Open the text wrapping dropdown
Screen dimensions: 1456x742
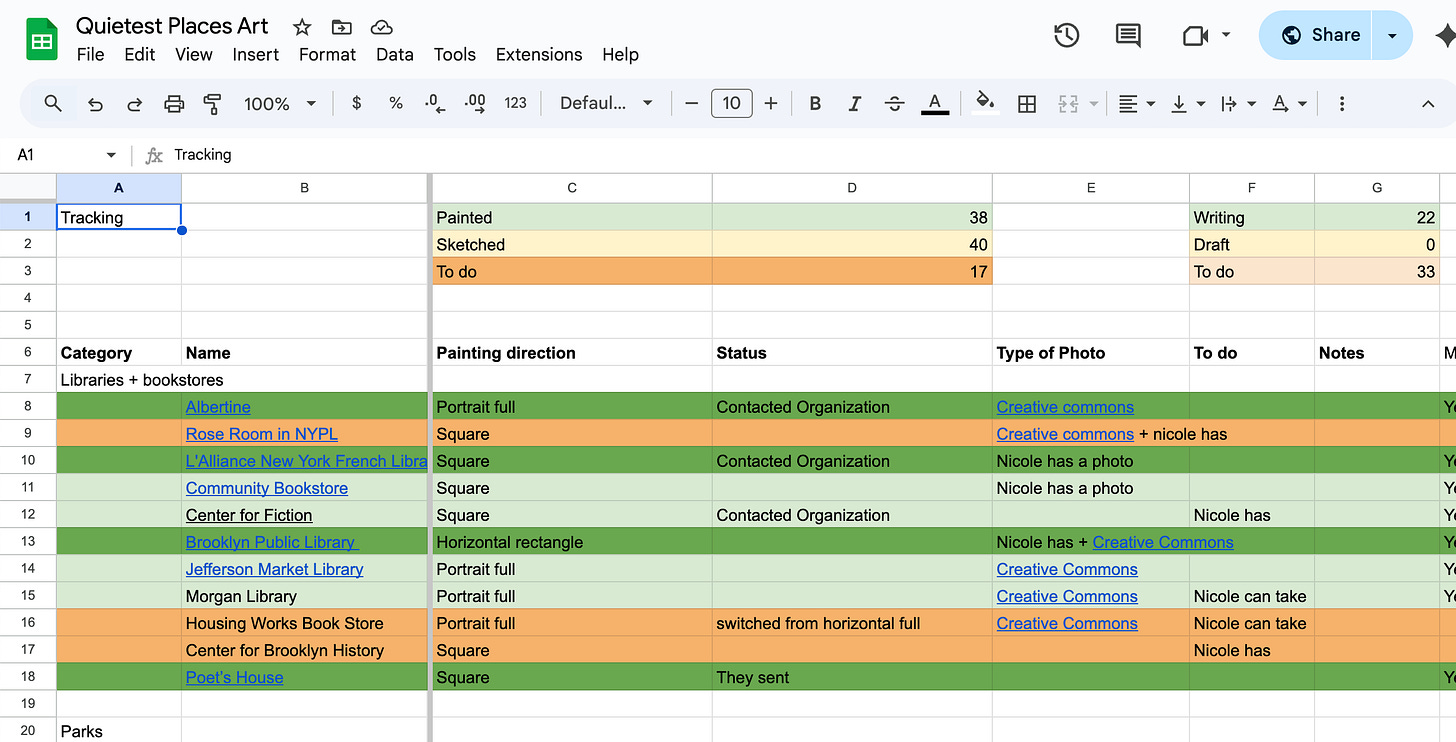click(1238, 103)
